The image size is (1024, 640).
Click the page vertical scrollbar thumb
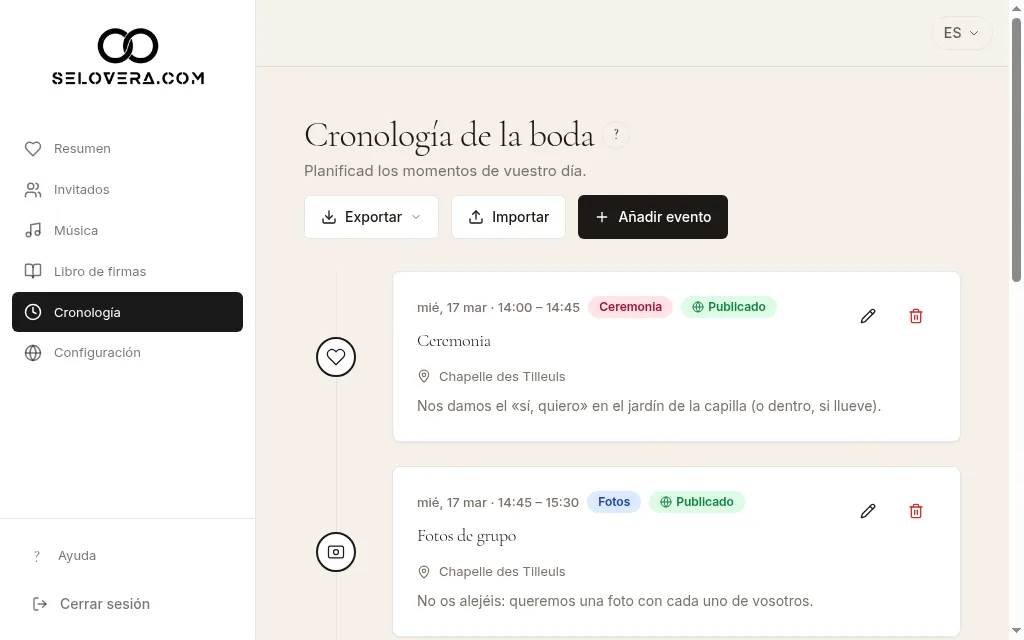[1016, 150]
